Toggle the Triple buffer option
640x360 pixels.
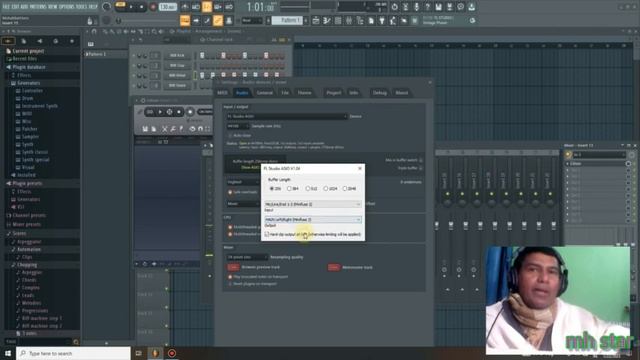[421, 168]
